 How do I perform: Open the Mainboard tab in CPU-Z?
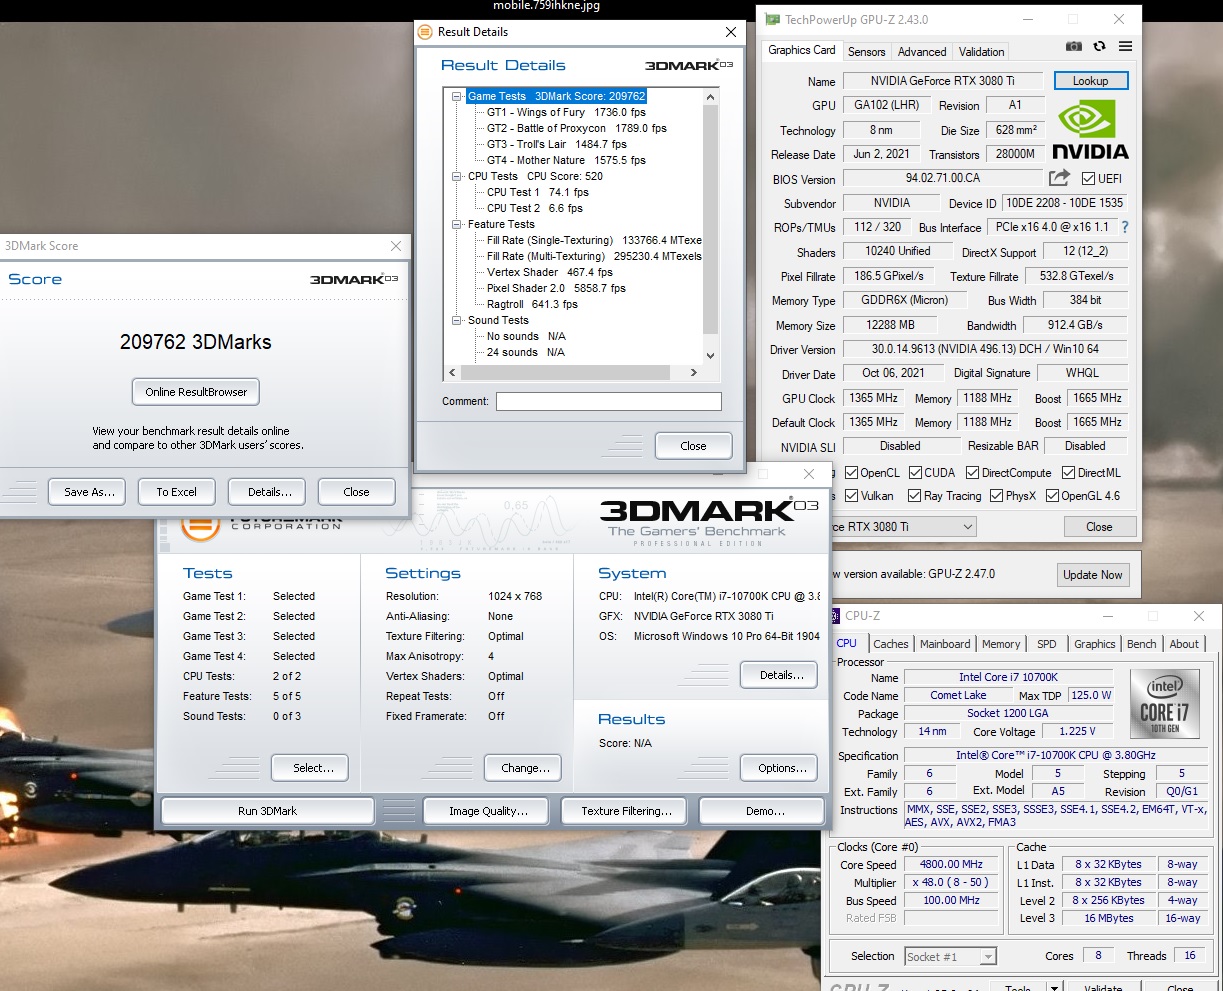coord(945,644)
